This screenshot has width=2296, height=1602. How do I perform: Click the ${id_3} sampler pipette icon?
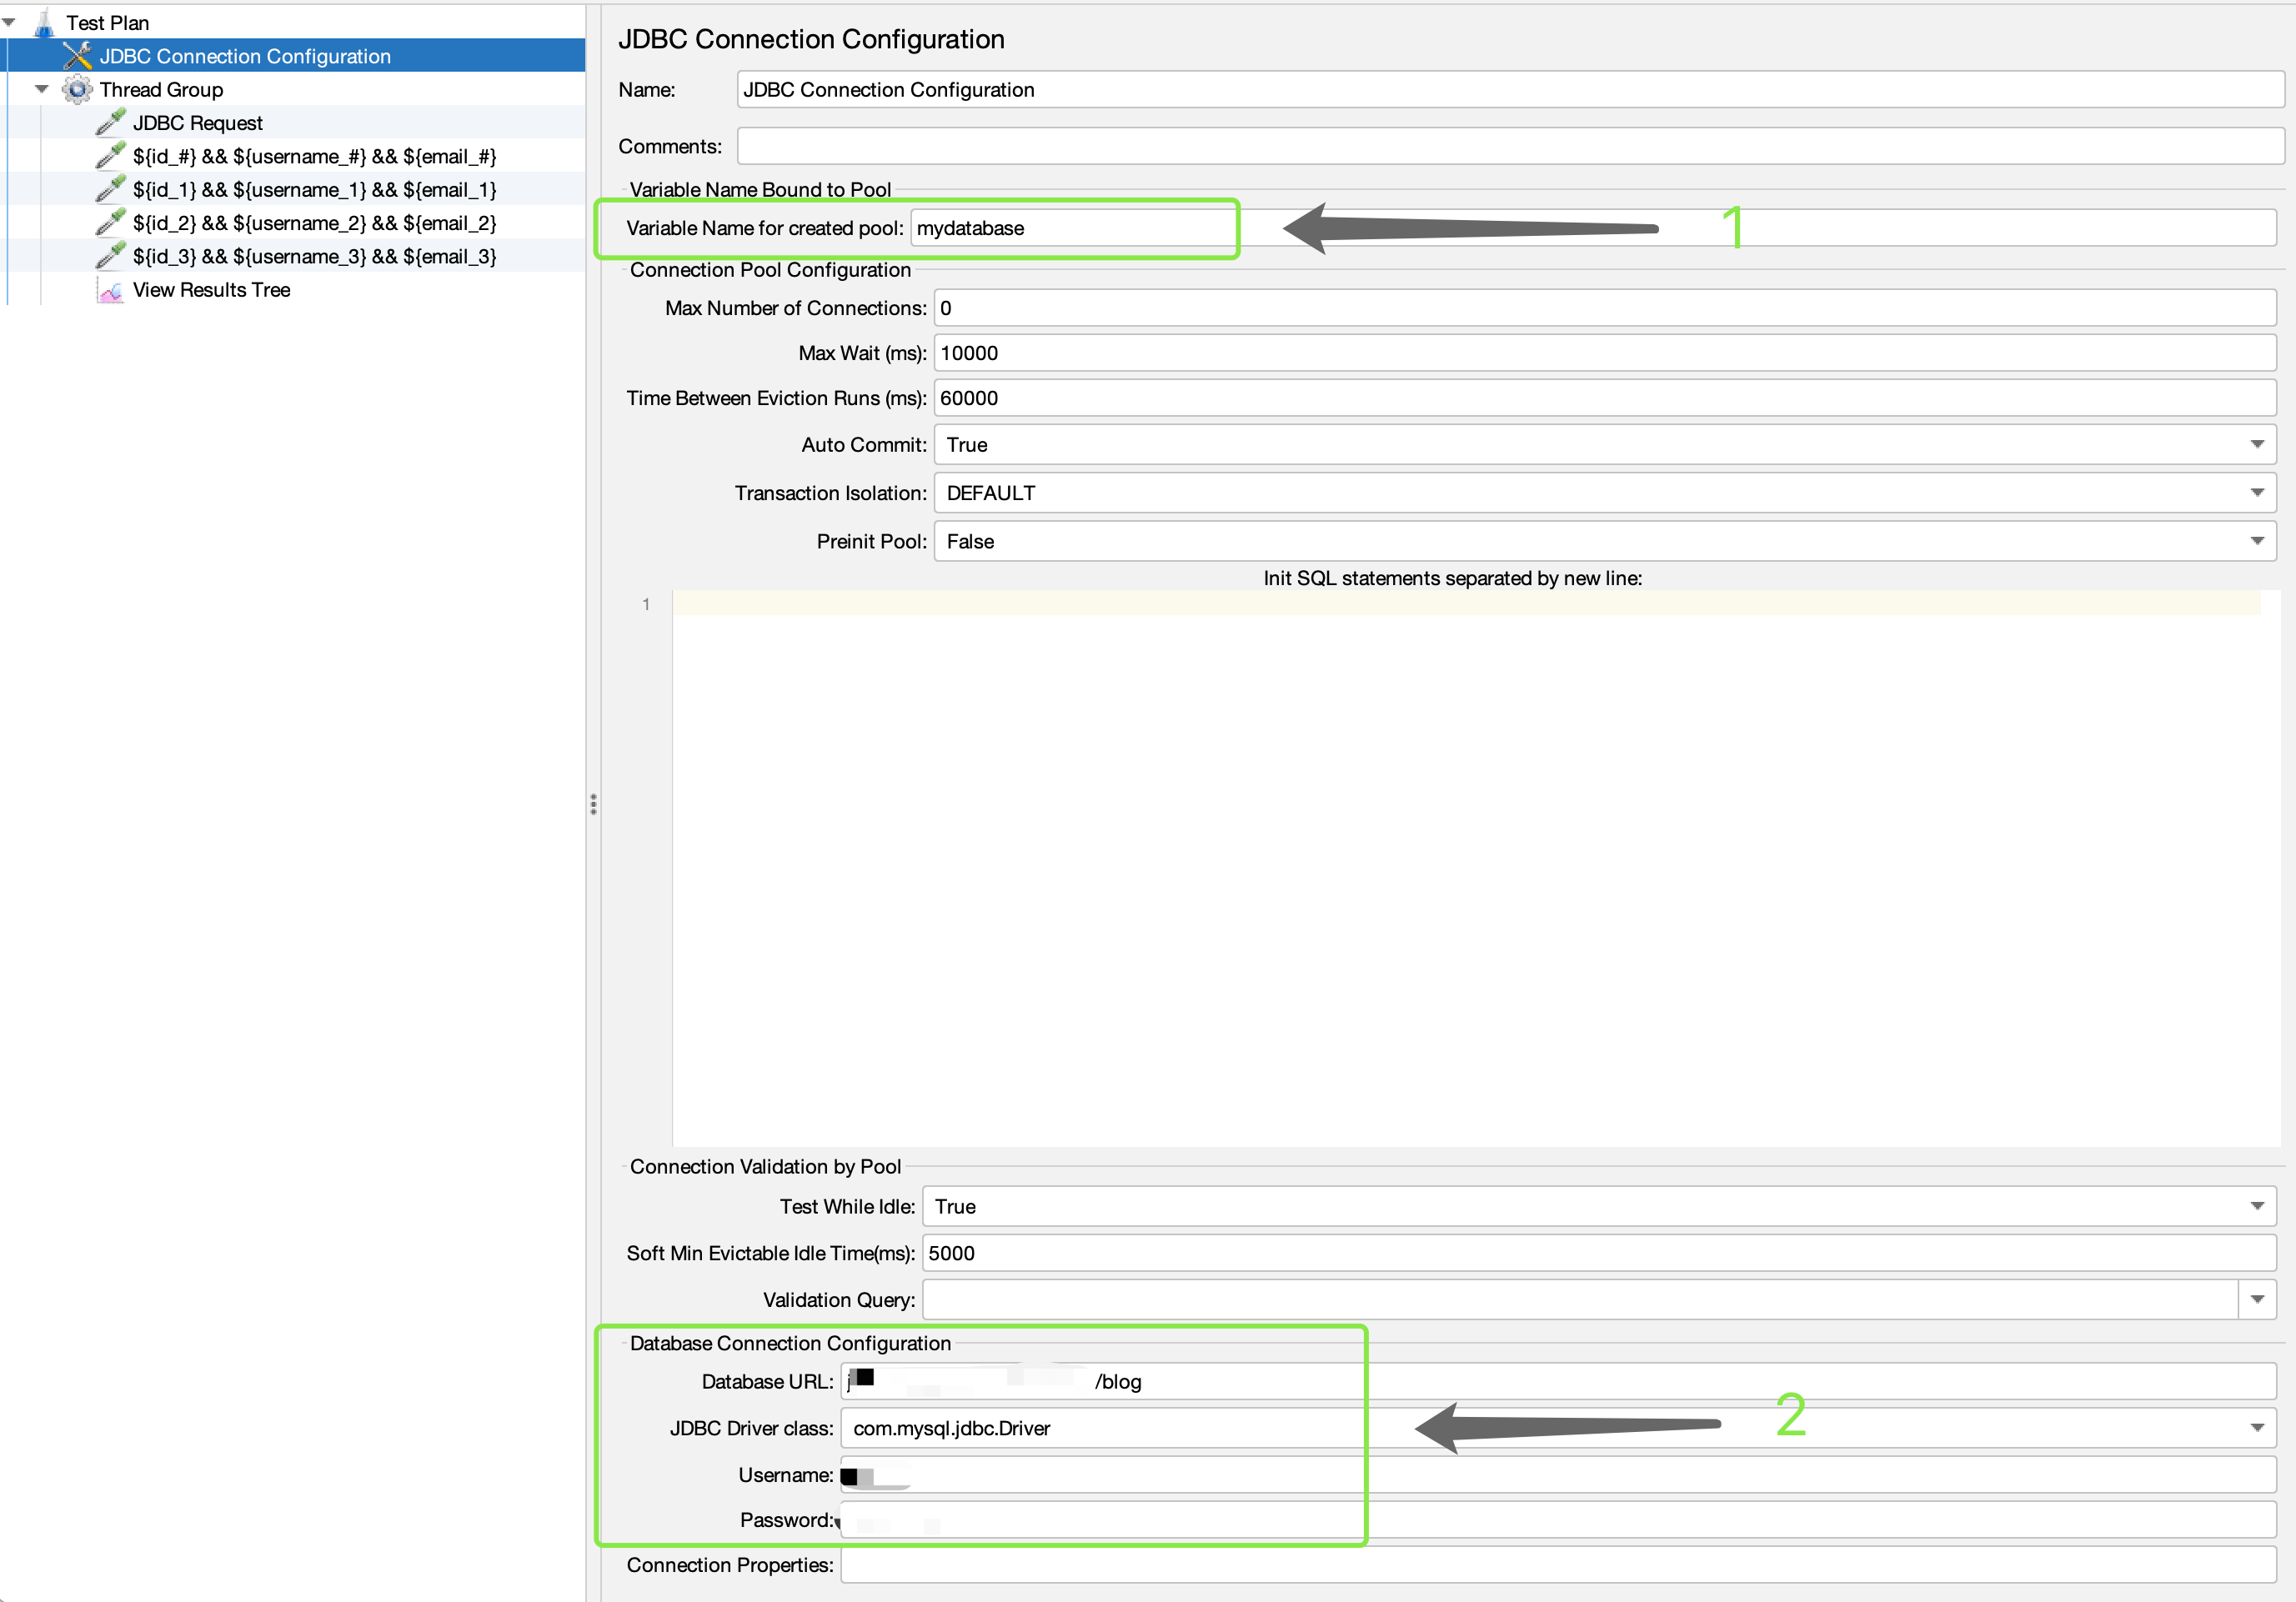coord(110,256)
